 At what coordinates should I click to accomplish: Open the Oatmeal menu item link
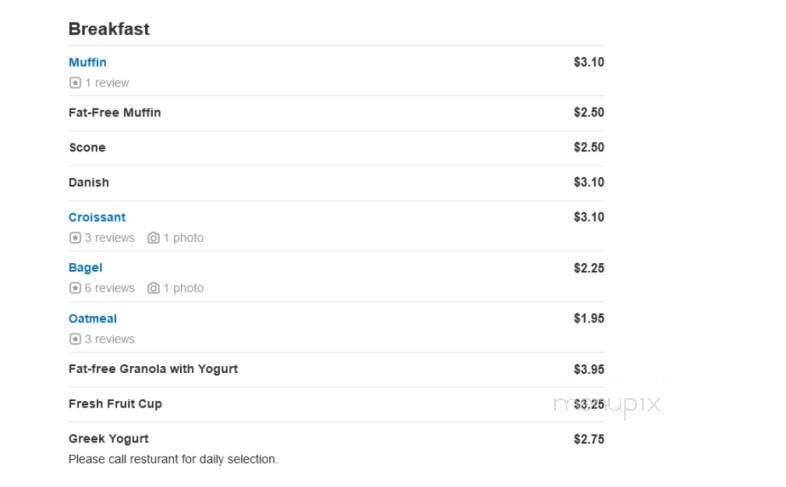click(x=92, y=319)
